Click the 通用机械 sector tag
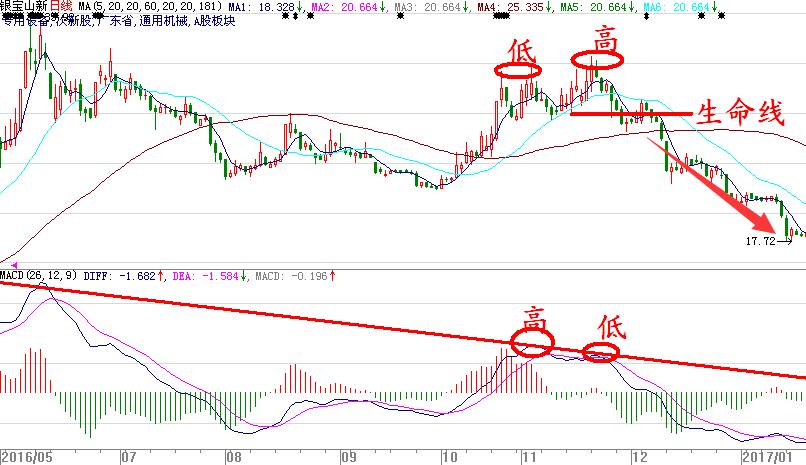 tap(163, 22)
